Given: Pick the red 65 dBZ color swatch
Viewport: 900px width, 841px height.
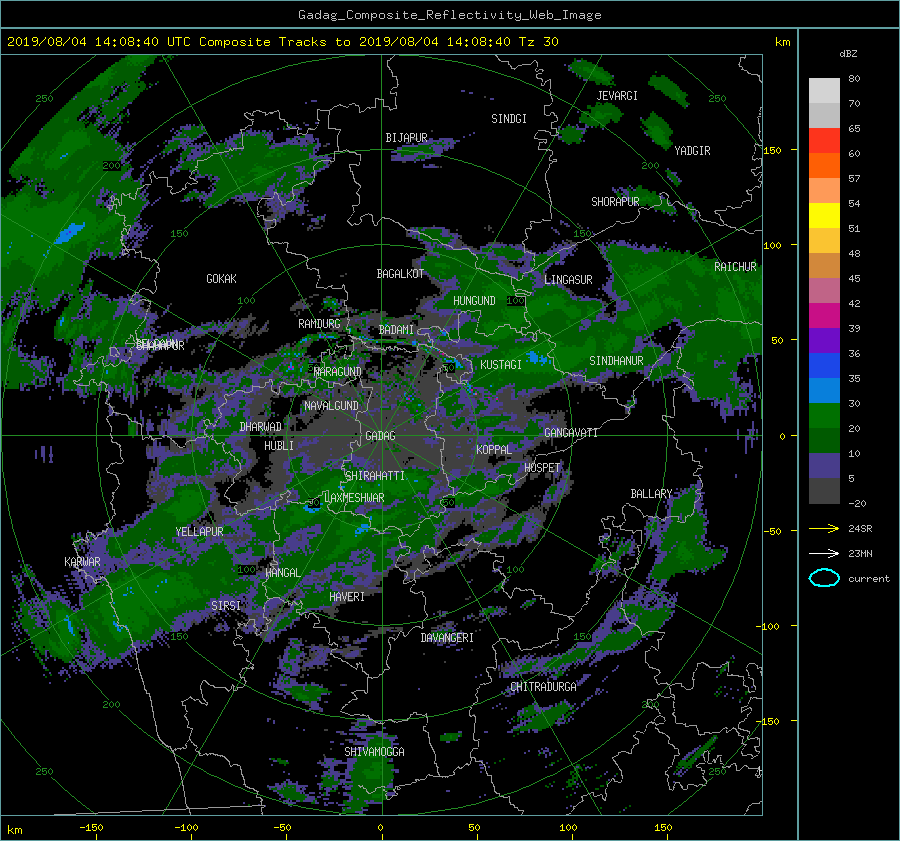Looking at the screenshot, I should 824,140.
